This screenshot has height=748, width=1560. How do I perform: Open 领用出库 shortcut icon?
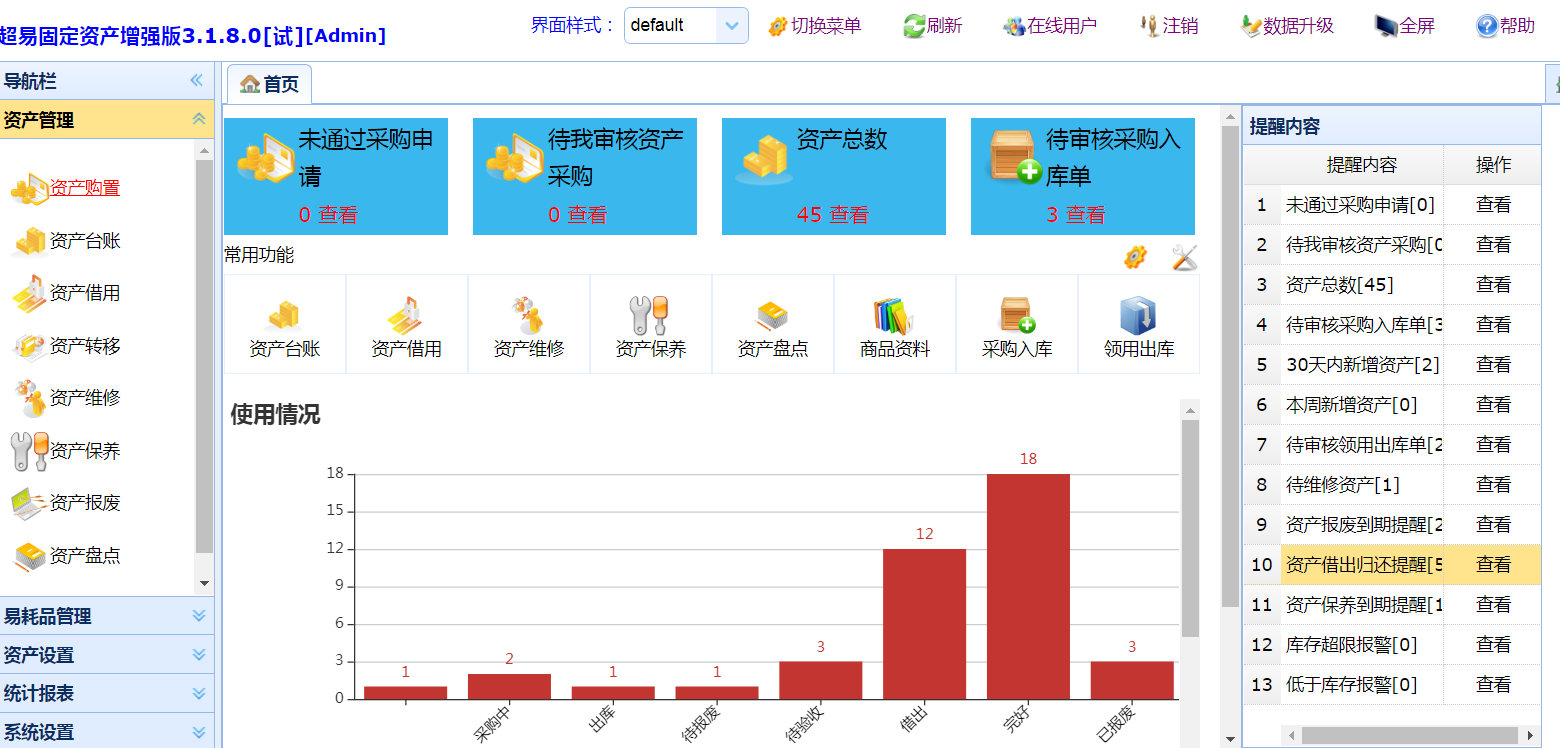1138,316
